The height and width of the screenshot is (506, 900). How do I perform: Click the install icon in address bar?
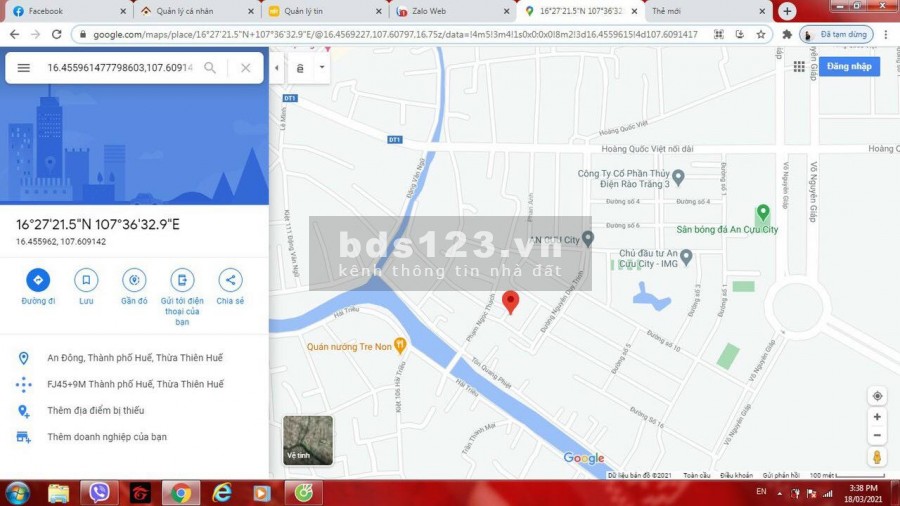(x=739, y=34)
